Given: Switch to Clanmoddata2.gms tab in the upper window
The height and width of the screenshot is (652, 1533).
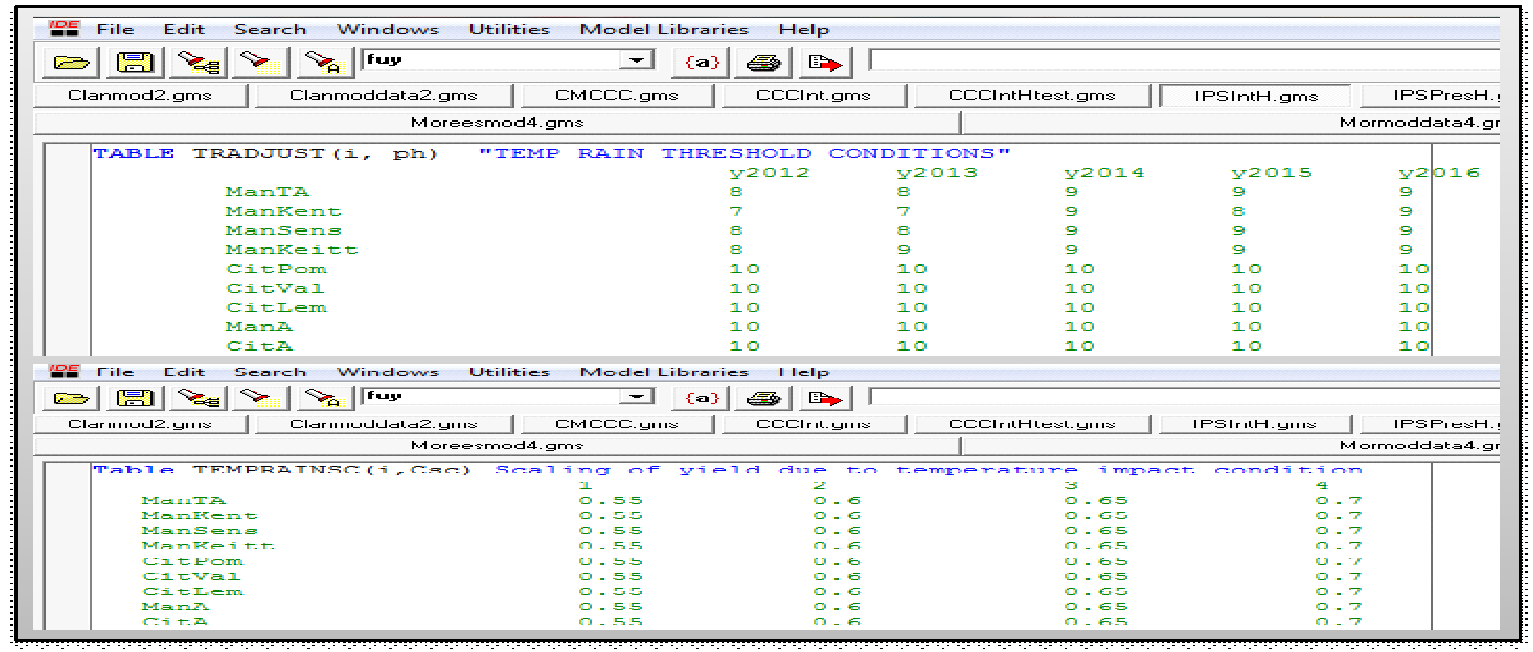Looking at the screenshot, I should point(384,96).
